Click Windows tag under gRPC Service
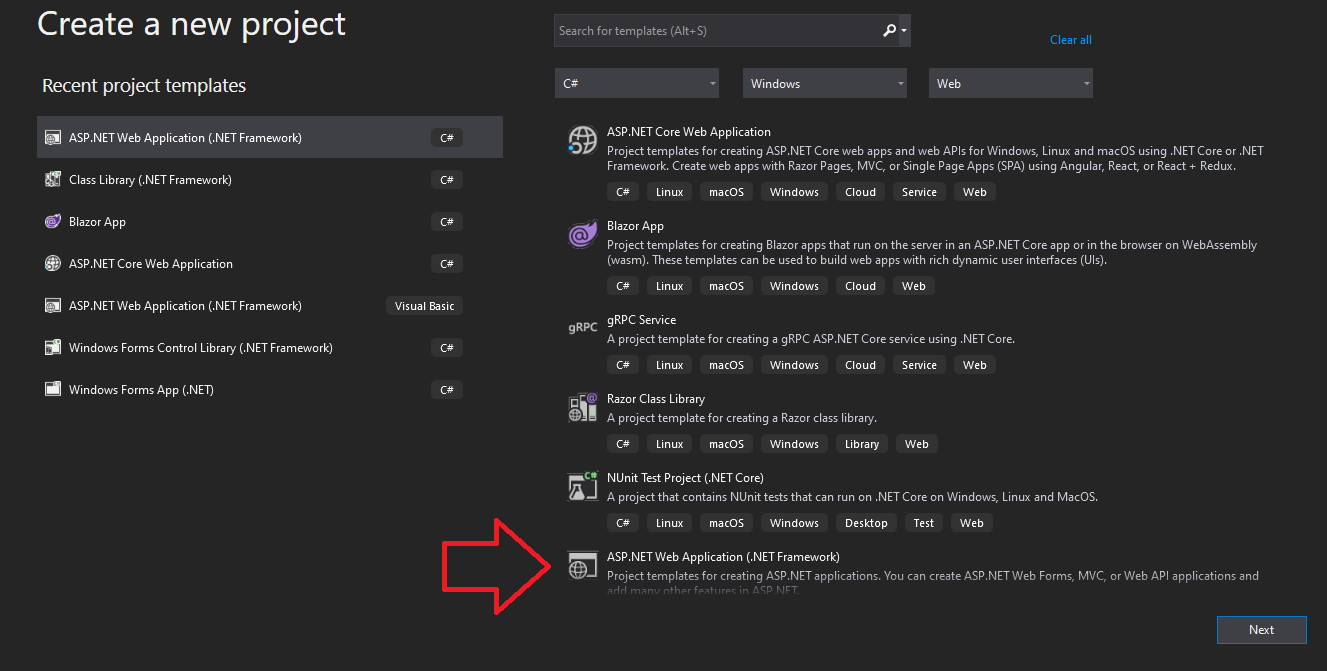This screenshot has height=671, width=1327. click(795, 365)
